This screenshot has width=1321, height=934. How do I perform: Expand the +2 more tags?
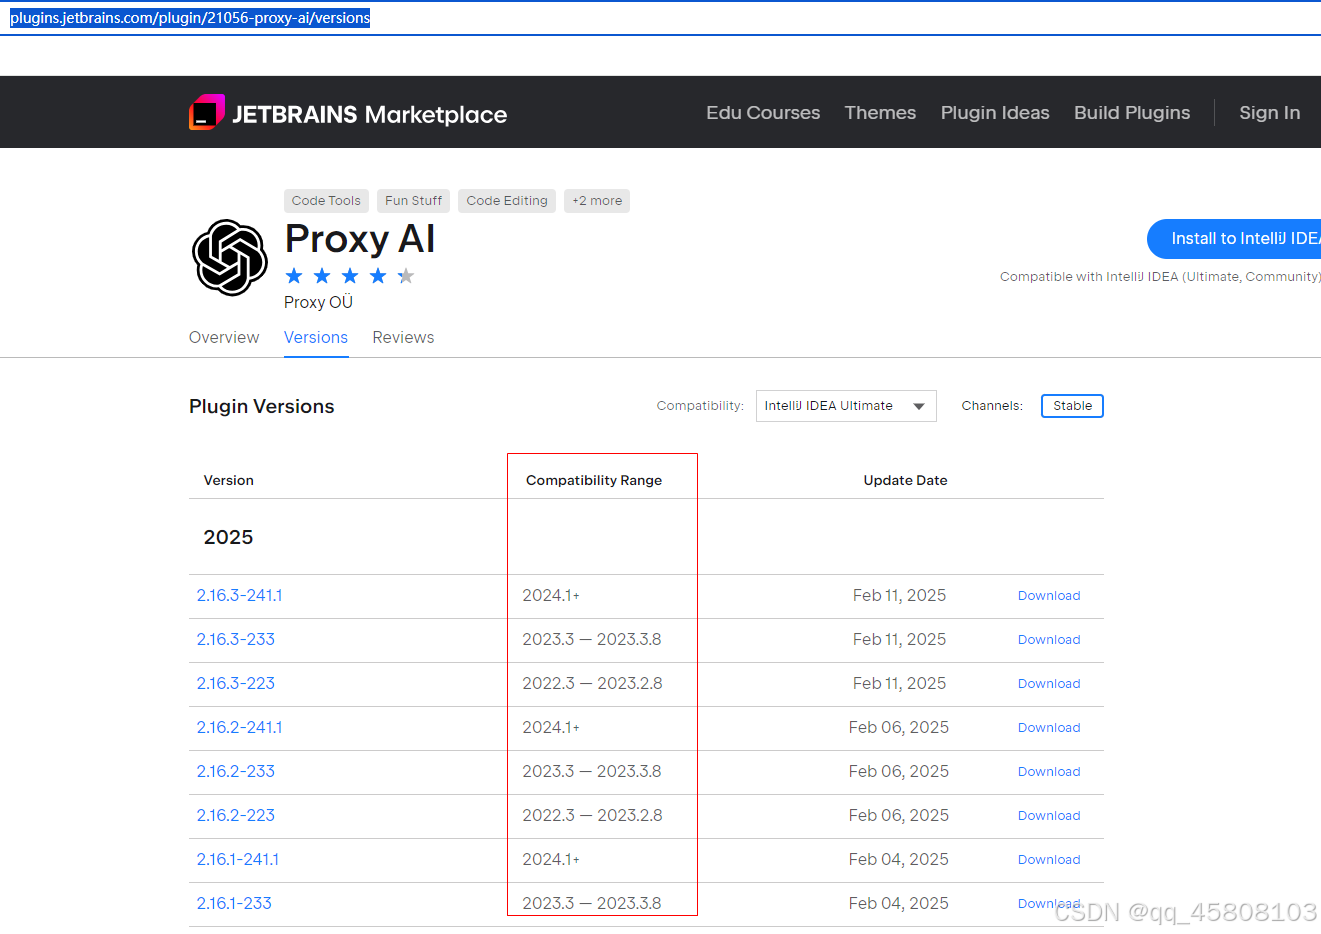point(597,201)
